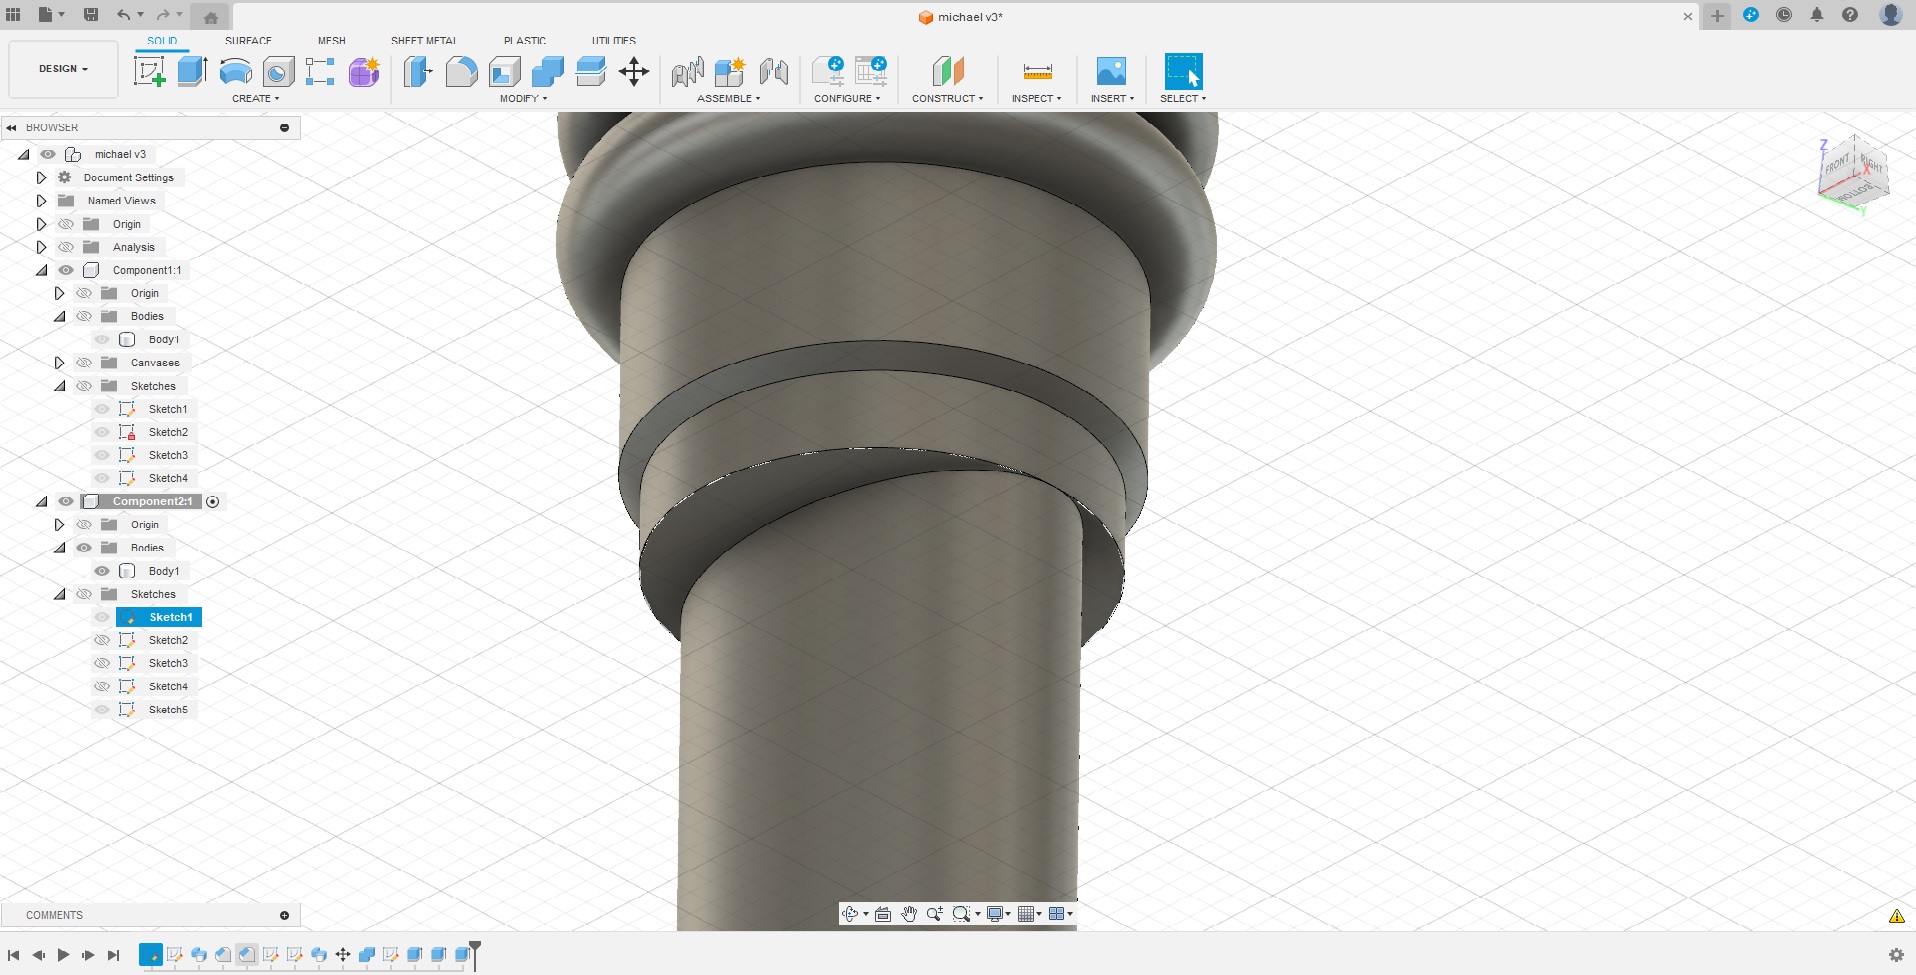
Task: Switch to the SURFACE tab
Action: [247, 40]
